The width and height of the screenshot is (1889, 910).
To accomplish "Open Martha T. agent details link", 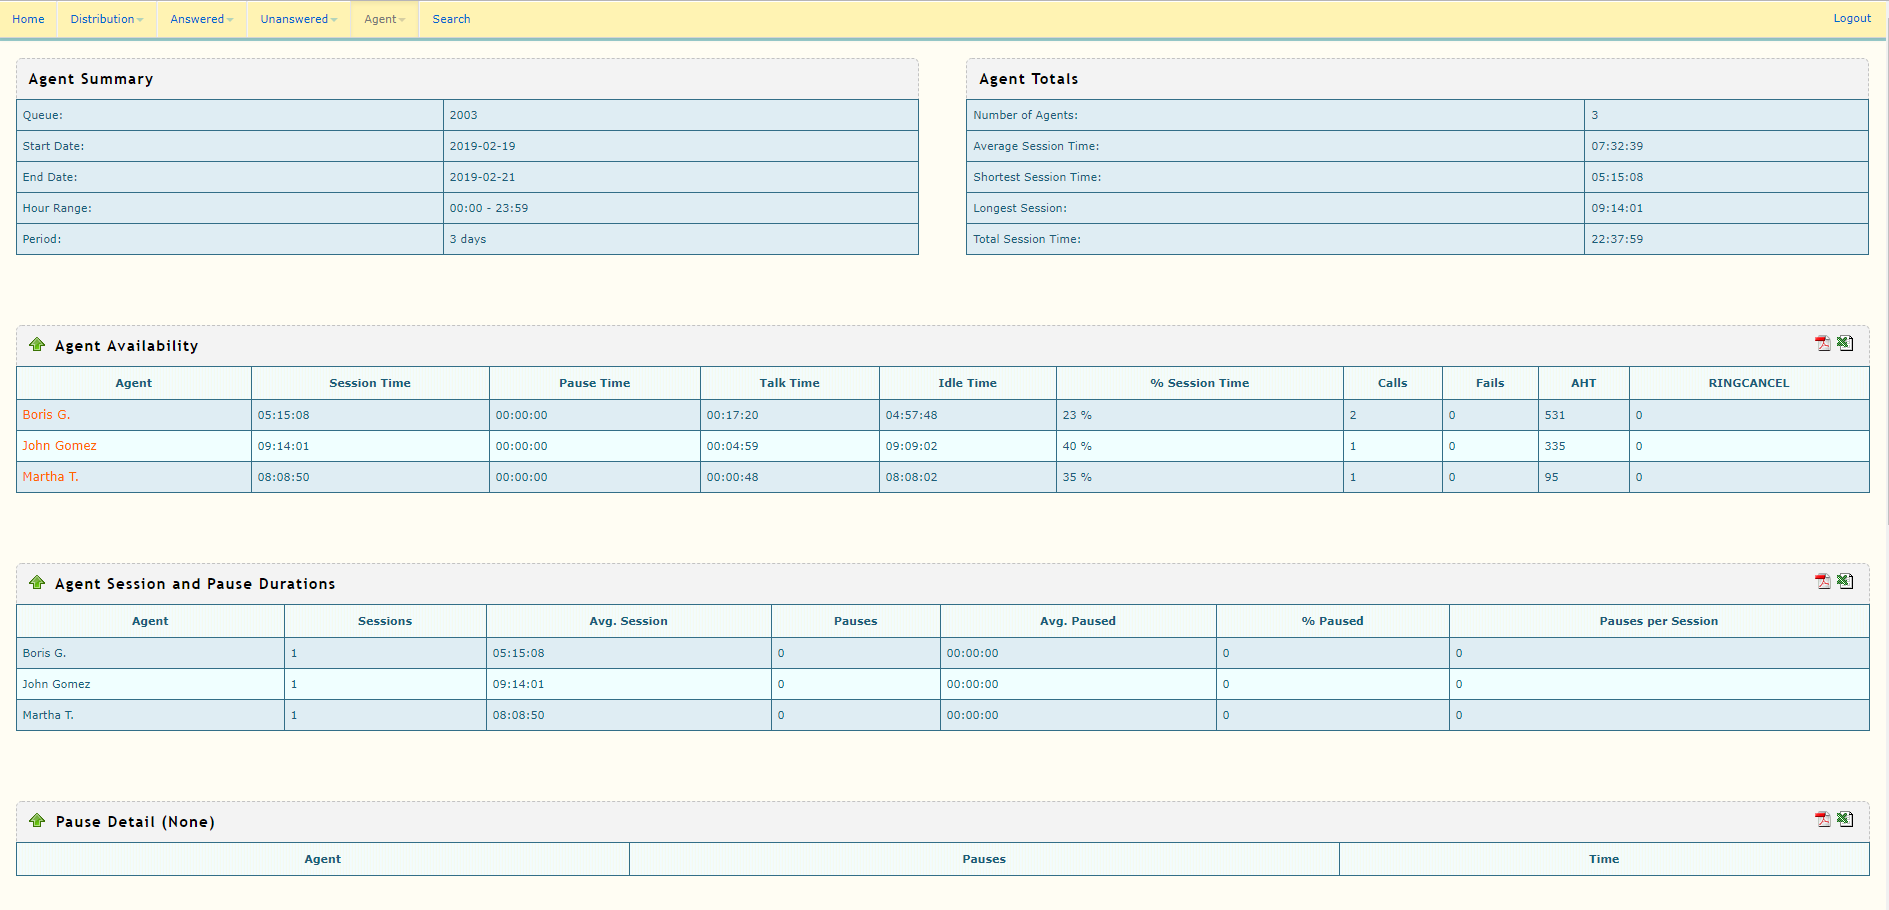I will (x=50, y=477).
